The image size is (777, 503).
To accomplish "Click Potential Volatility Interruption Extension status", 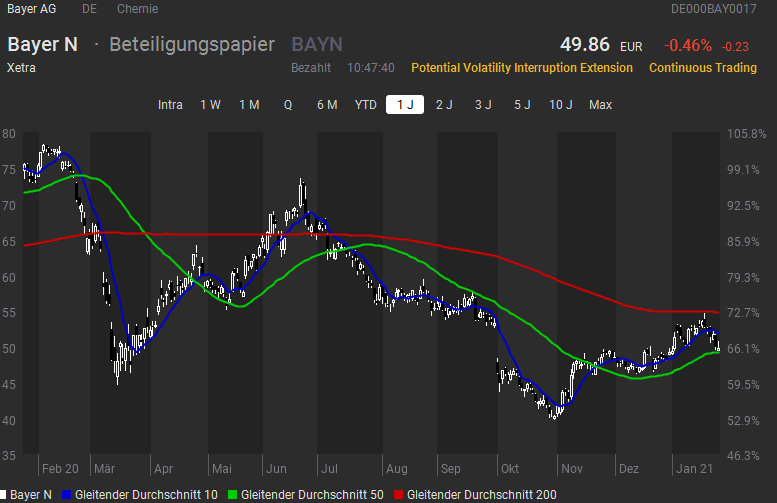I will coord(522,68).
